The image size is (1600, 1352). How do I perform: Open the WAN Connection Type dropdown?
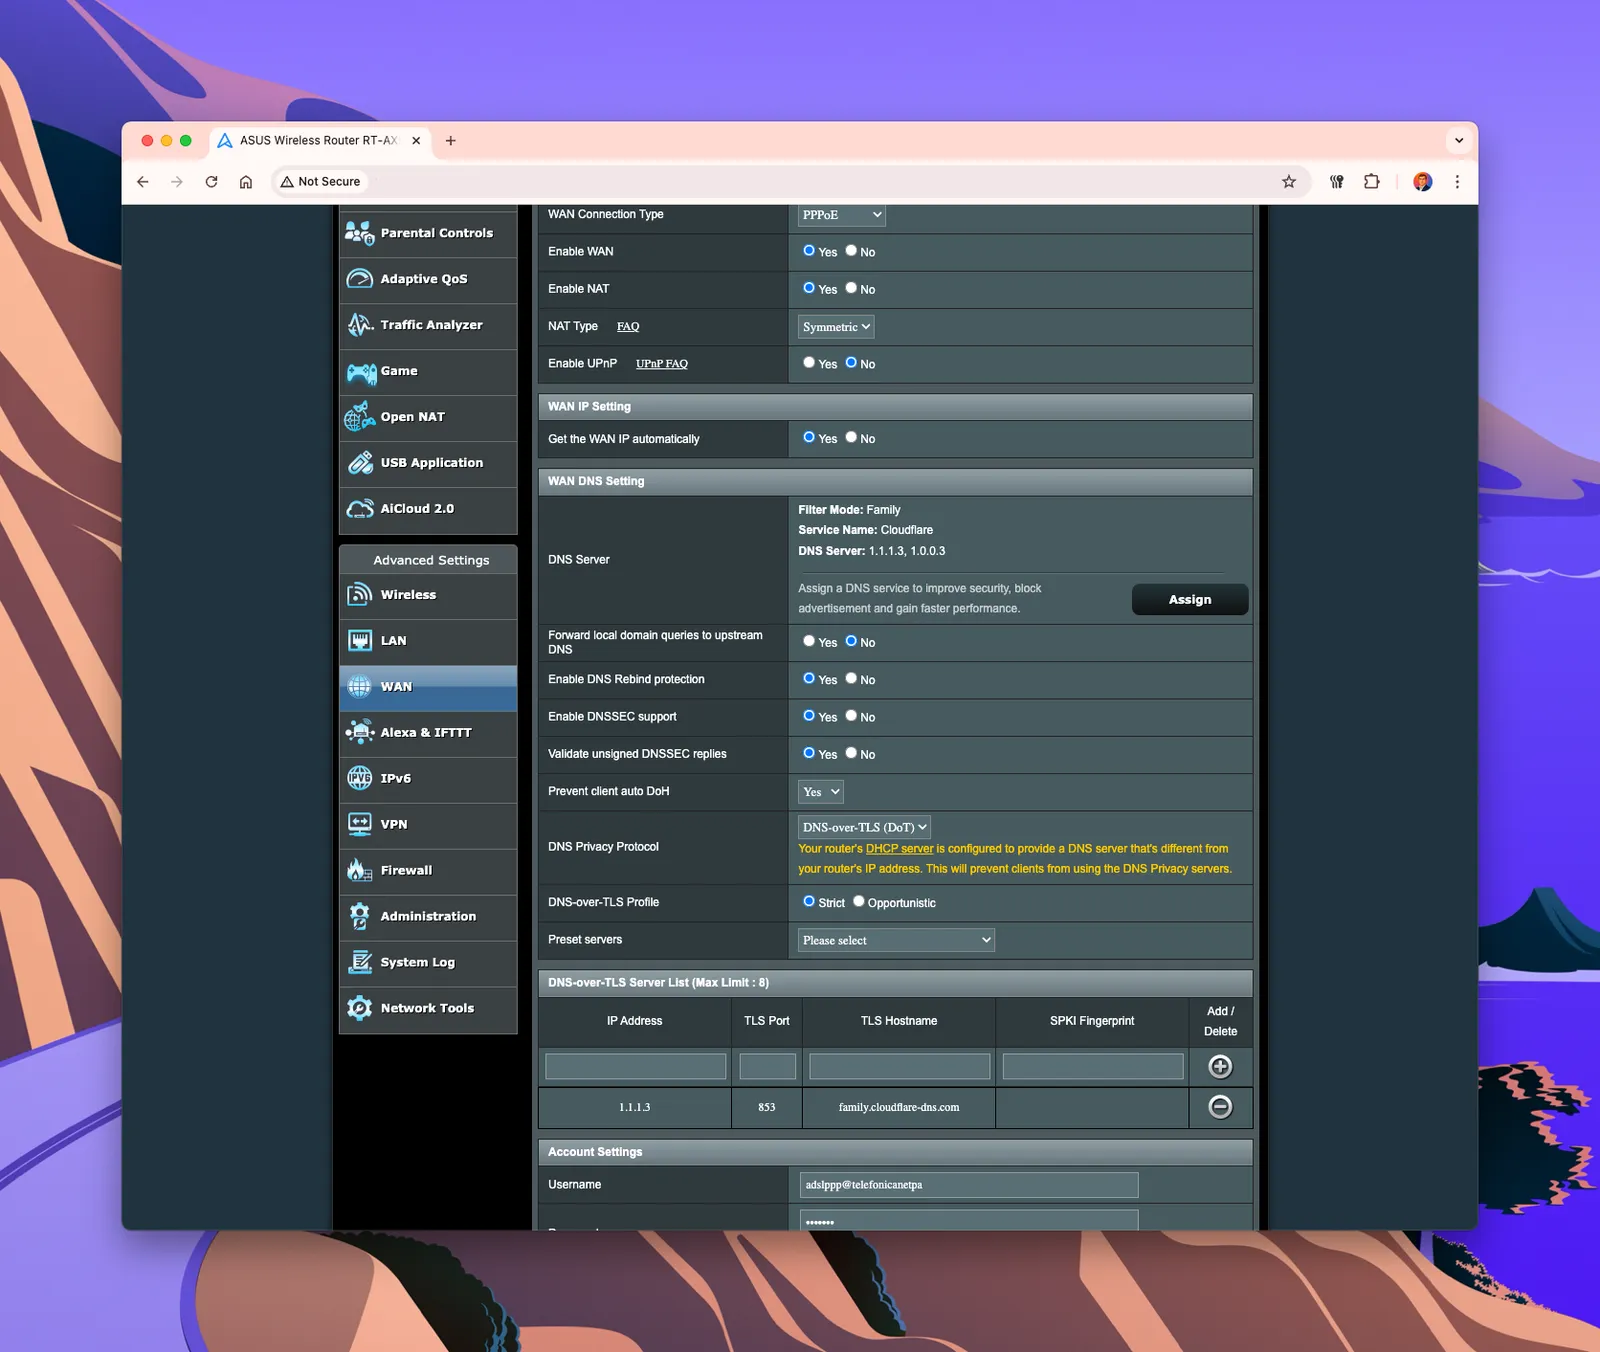842,215
